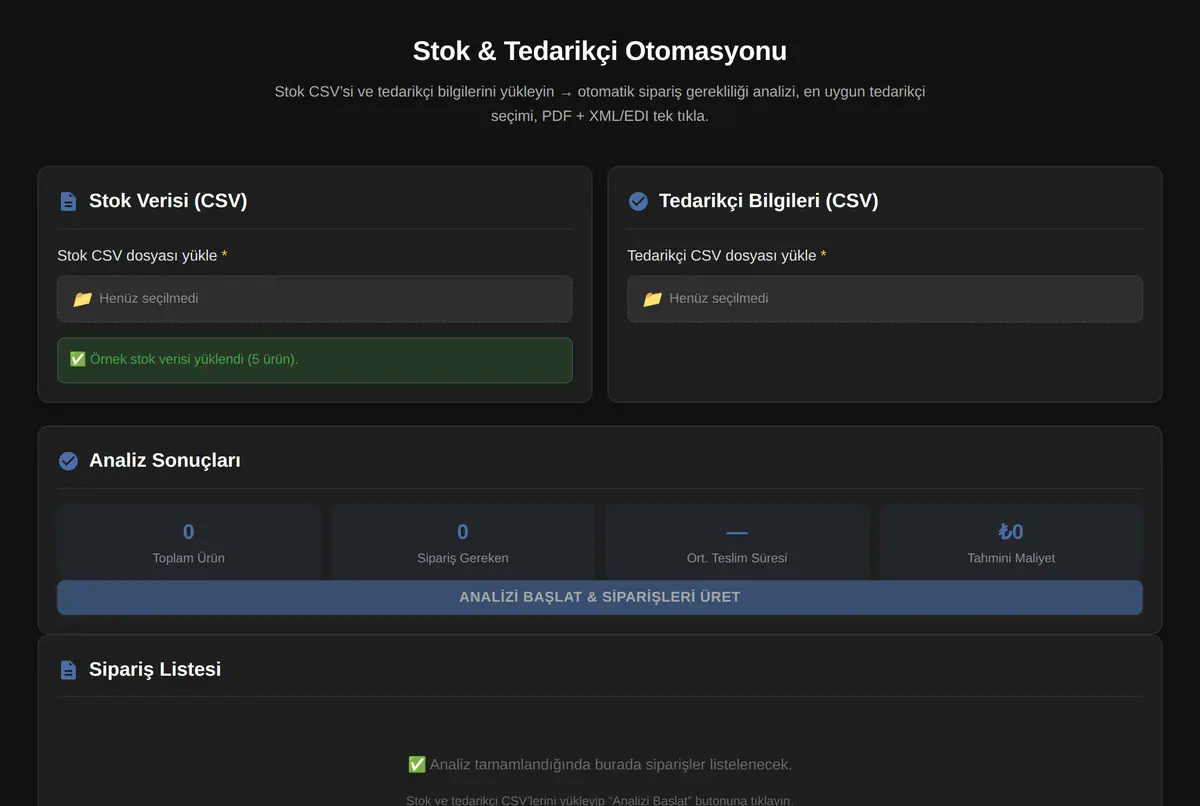
Task: Click the green 'Örnek stok verisi yüklendi' message
Action: (315, 360)
